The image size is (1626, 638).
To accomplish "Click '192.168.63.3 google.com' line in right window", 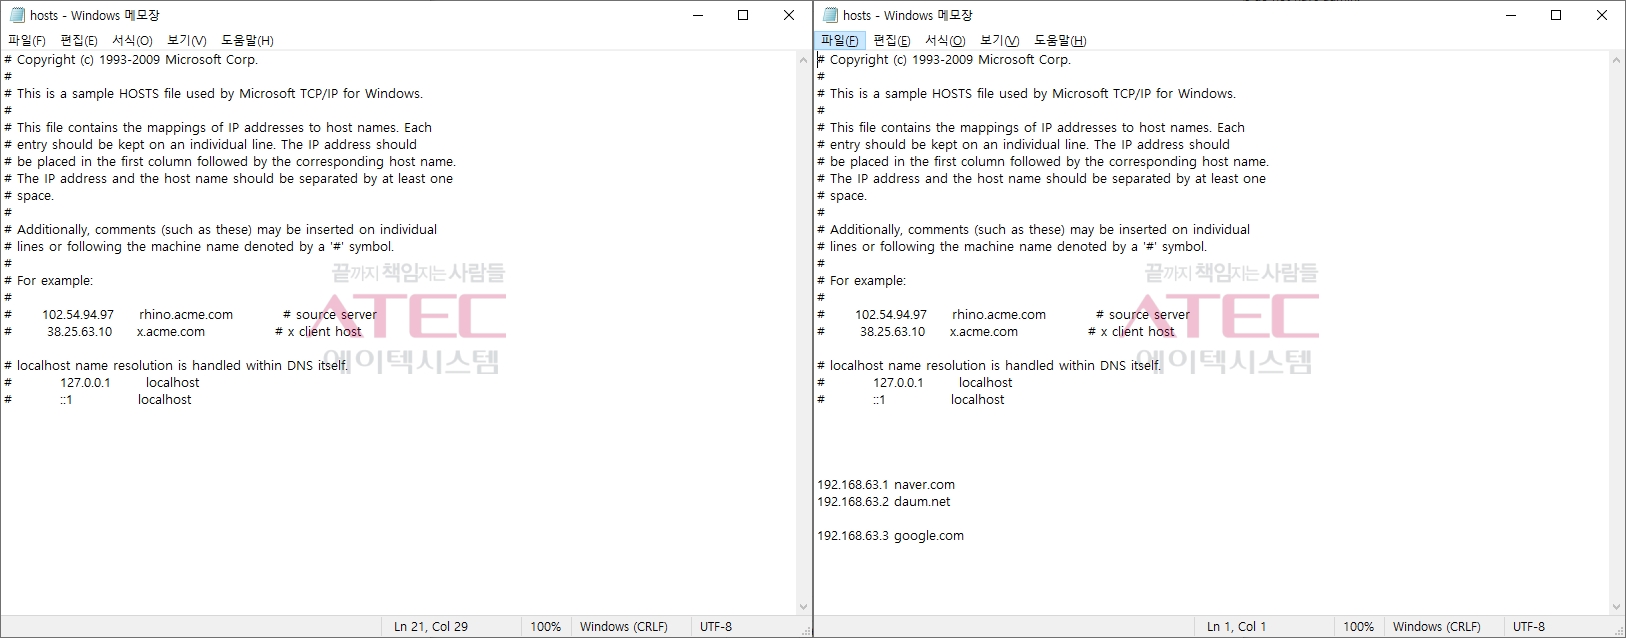I will (x=891, y=536).
